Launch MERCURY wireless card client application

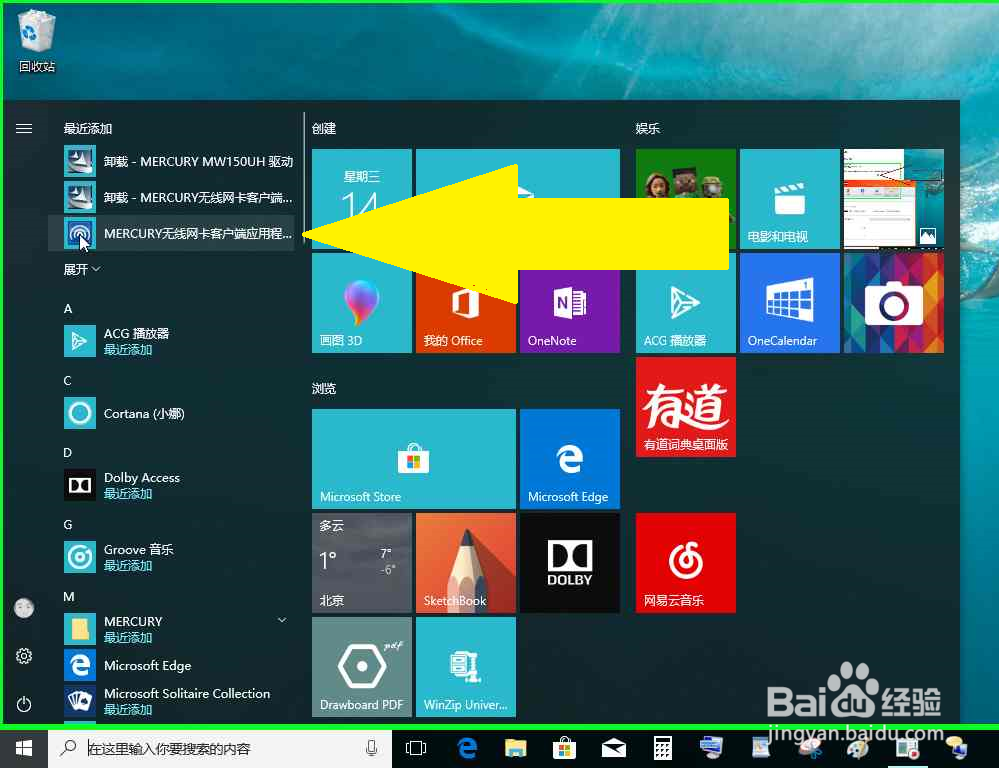(172, 233)
